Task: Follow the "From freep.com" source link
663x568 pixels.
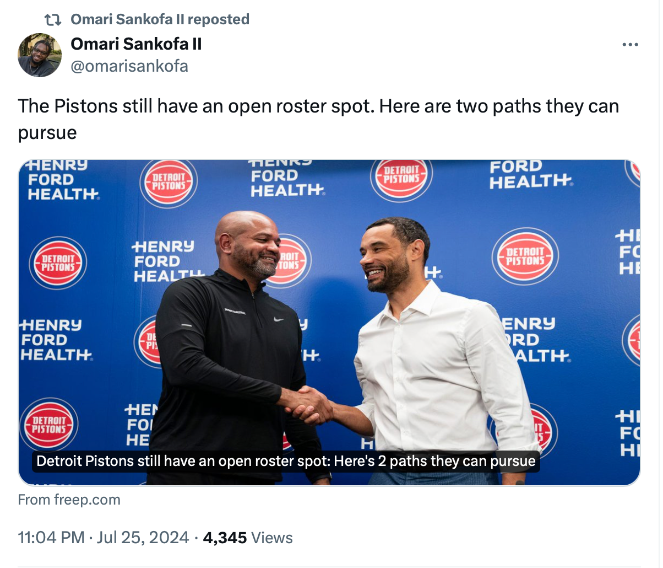Action: pyautogui.click(x=69, y=500)
